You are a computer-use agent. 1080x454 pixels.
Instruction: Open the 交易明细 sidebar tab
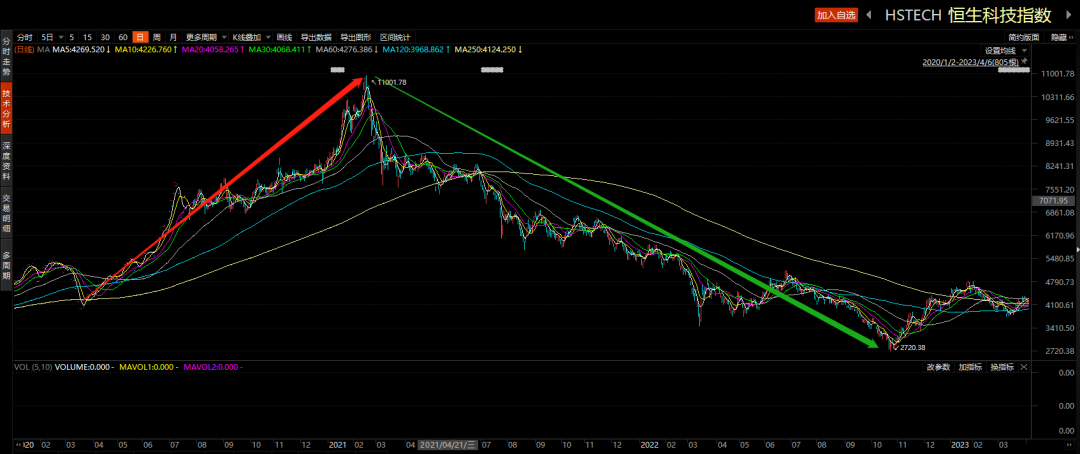coord(6,214)
